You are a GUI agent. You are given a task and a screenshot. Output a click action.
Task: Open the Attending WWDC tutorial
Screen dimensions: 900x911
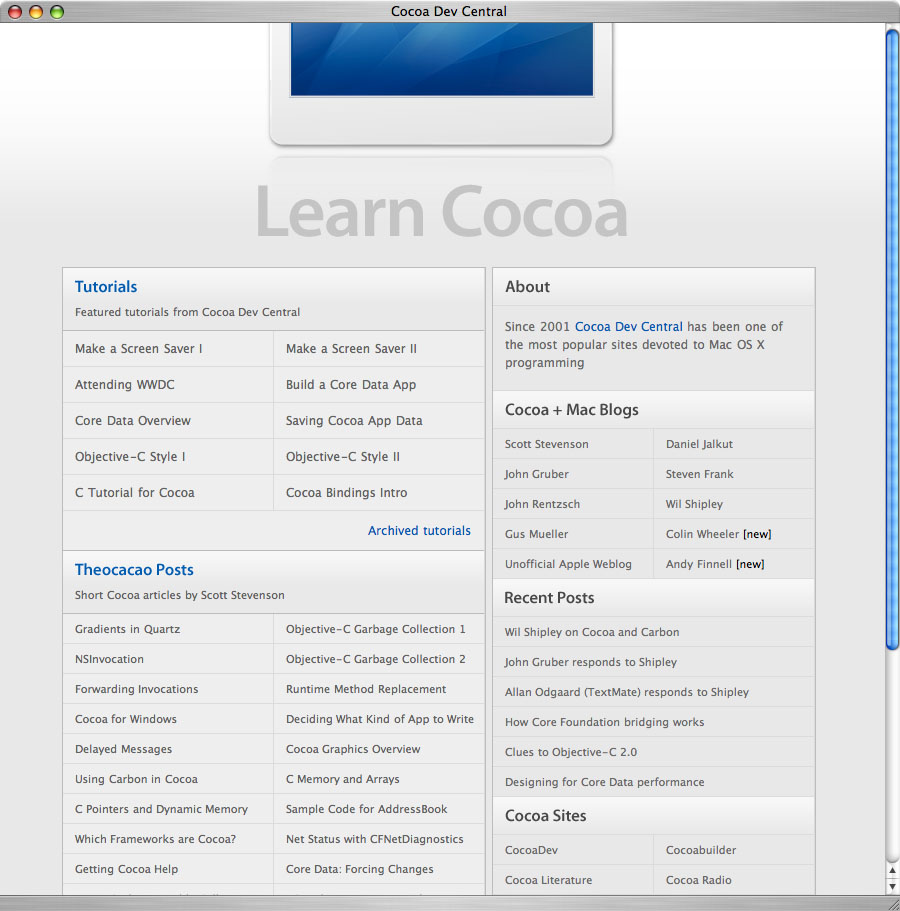point(124,385)
